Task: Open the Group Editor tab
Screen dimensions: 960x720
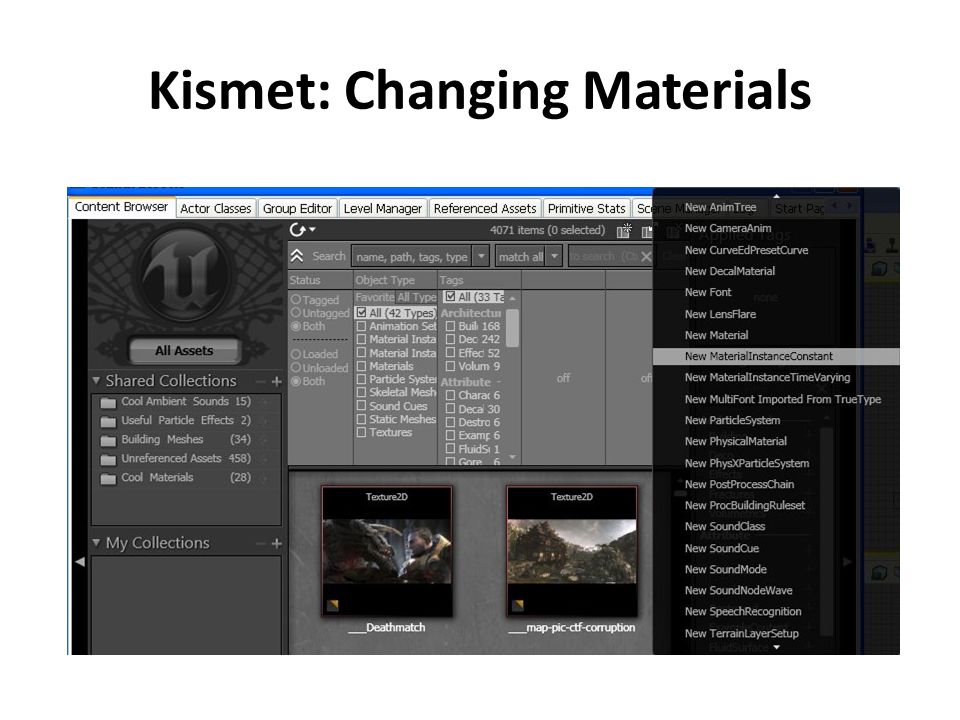Action: coord(298,209)
